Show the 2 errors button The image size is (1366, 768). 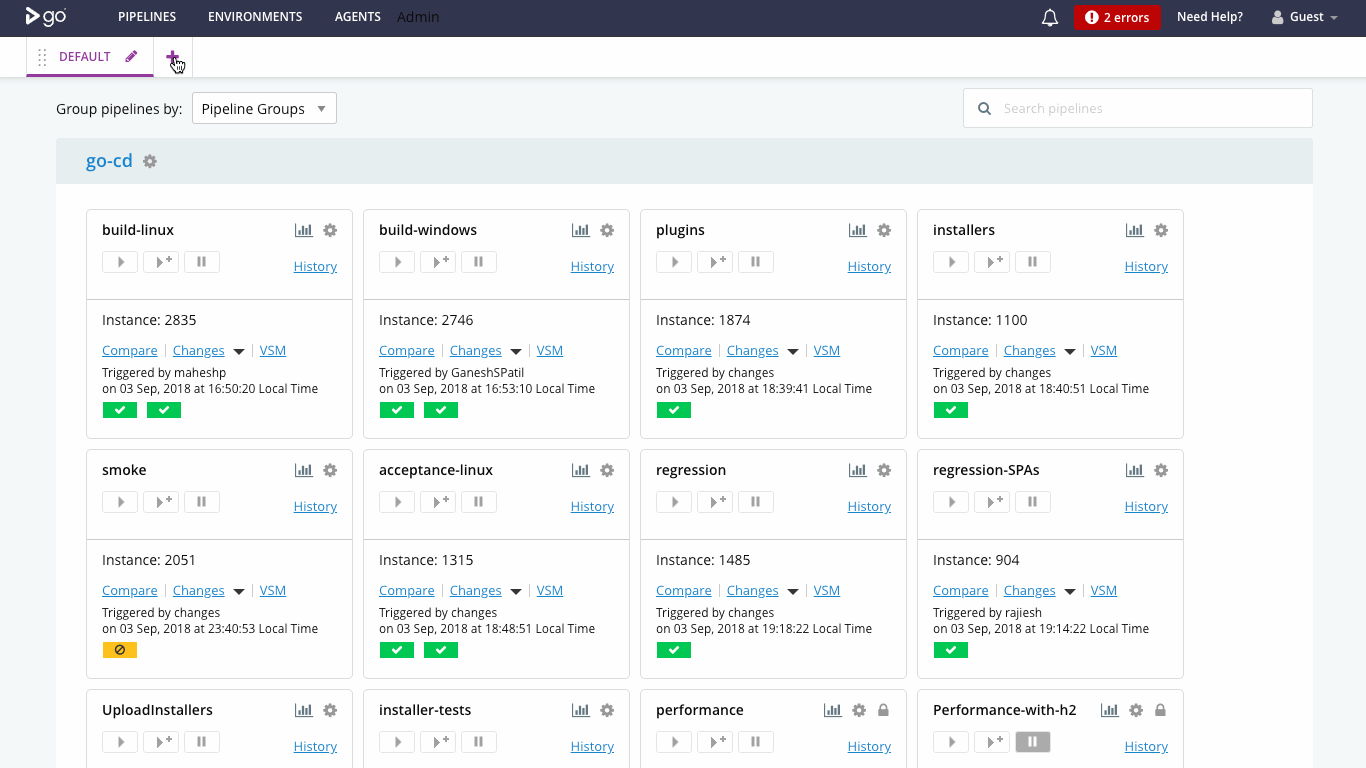(1117, 17)
